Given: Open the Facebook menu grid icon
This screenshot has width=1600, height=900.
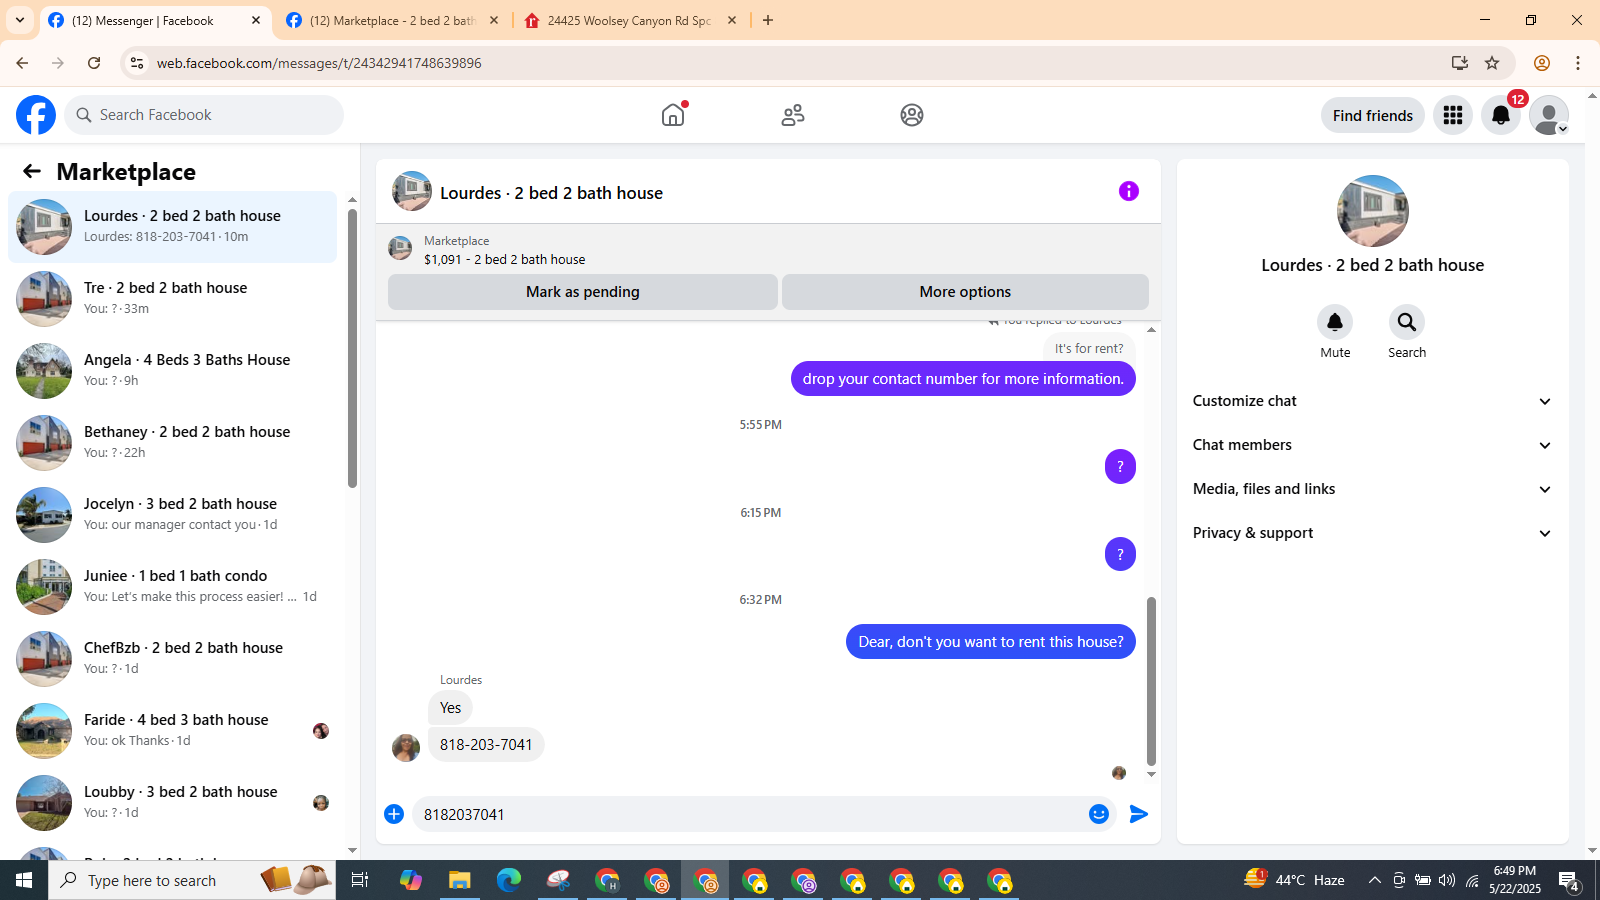Looking at the screenshot, I should [1453, 115].
